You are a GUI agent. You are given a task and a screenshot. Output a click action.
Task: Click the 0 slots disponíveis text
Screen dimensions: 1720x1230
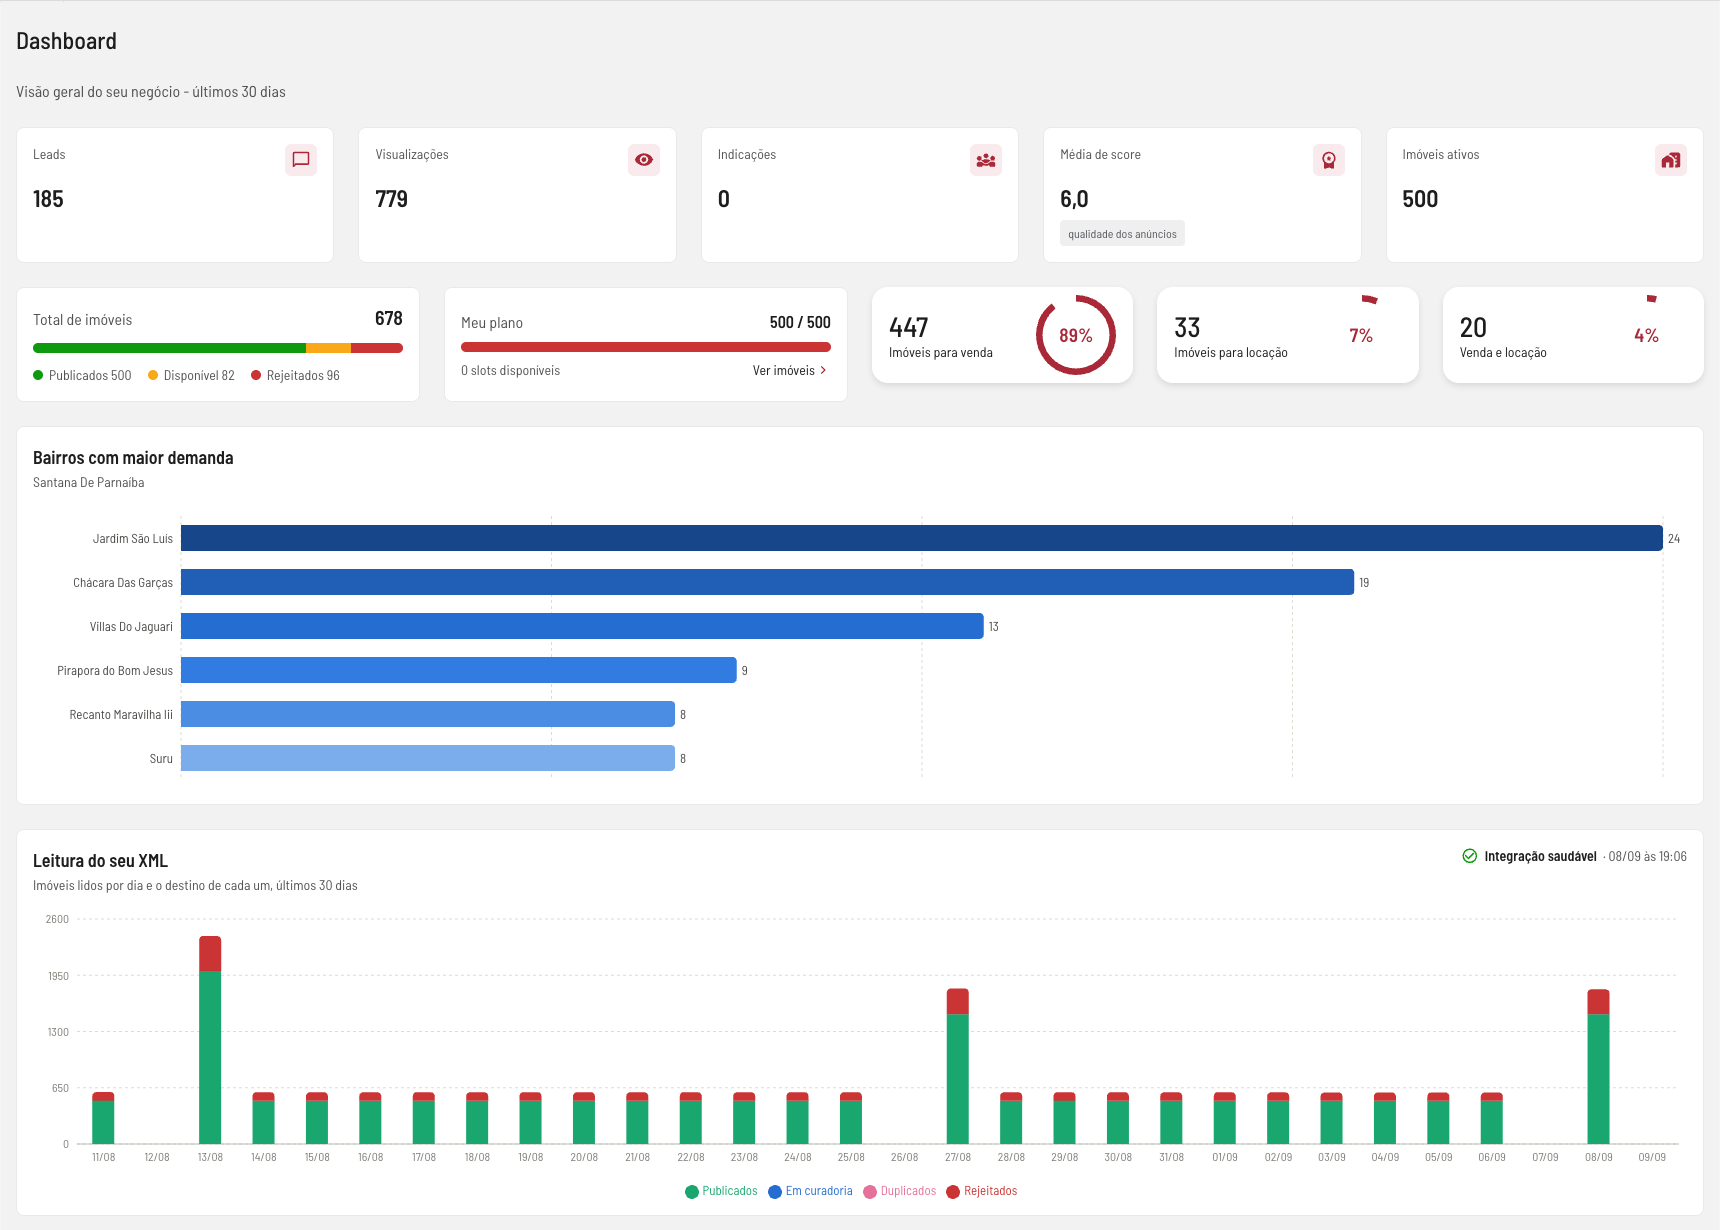click(x=510, y=370)
